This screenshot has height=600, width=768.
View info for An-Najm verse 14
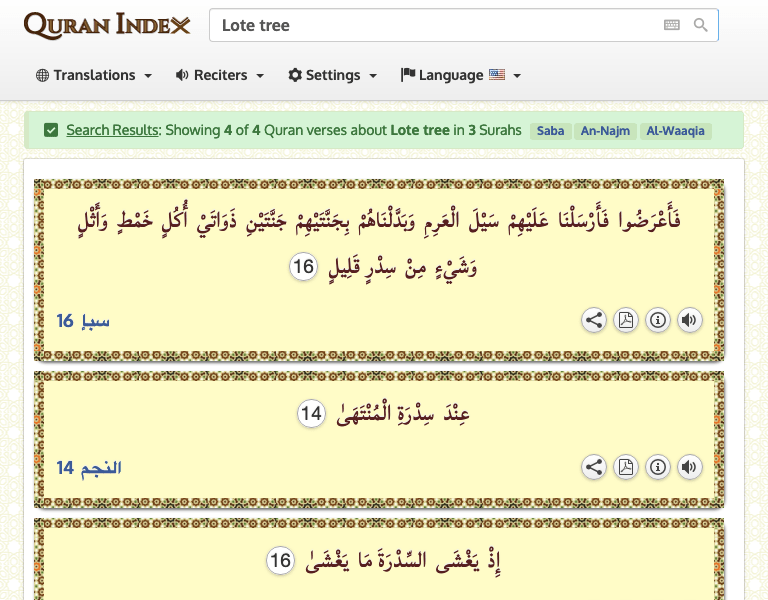[657, 467]
